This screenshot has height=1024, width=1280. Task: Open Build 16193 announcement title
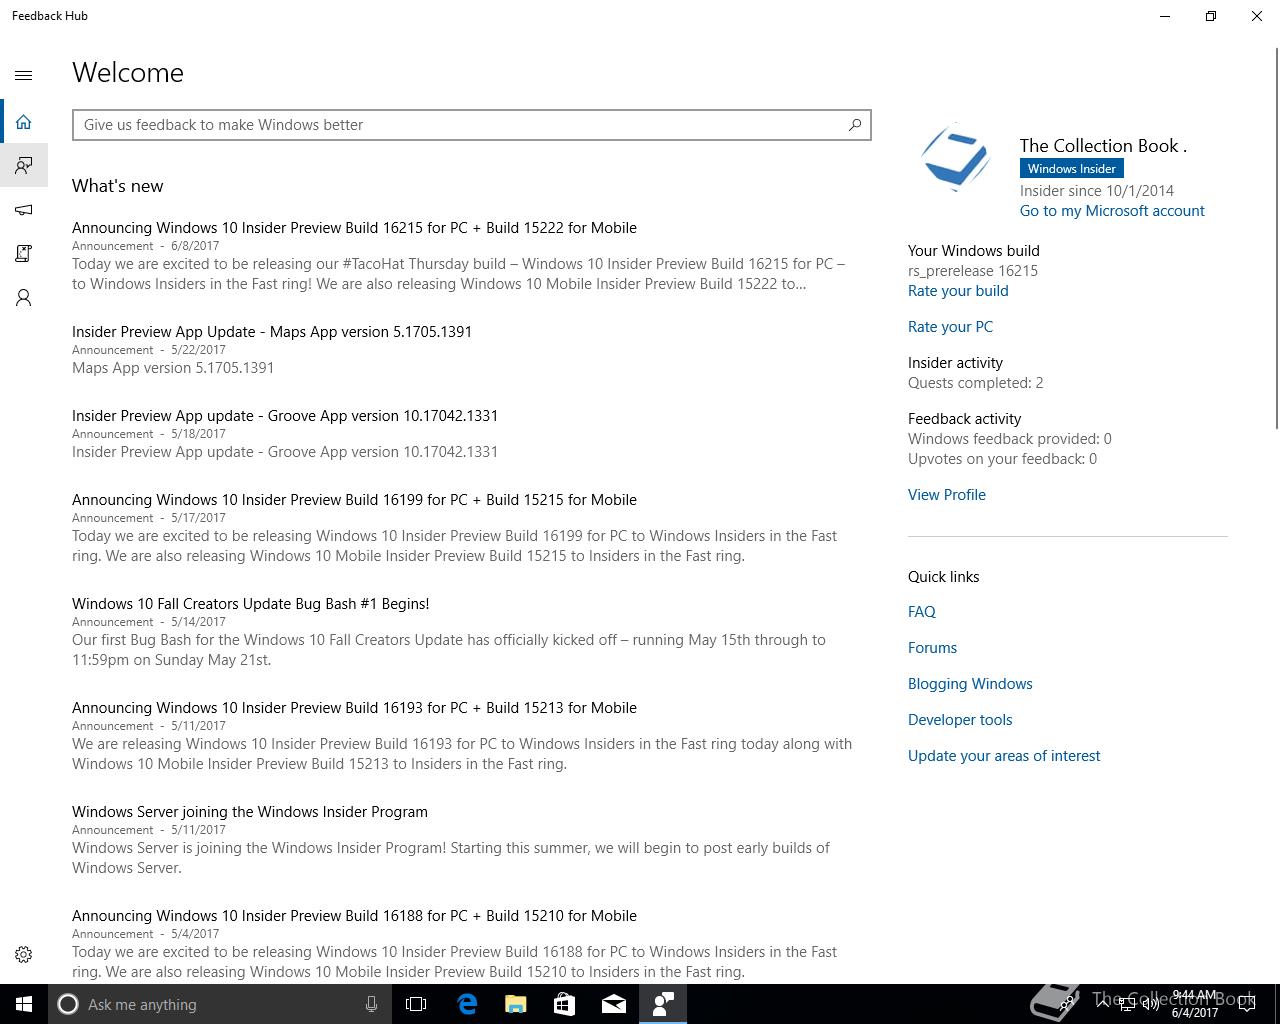[x=354, y=708]
